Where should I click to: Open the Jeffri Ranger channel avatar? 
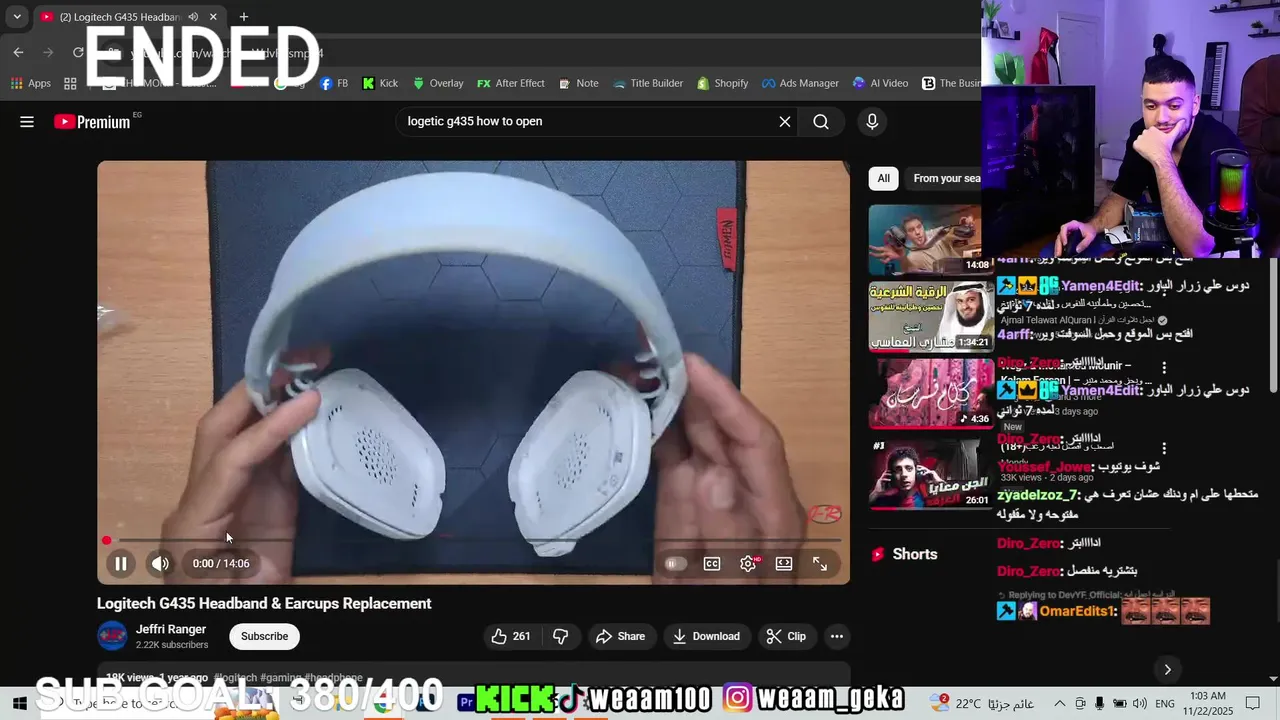point(112,636)
